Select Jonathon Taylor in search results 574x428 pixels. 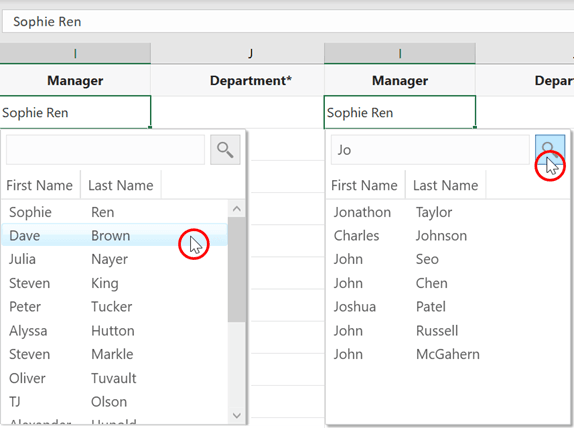click(448, 212)
